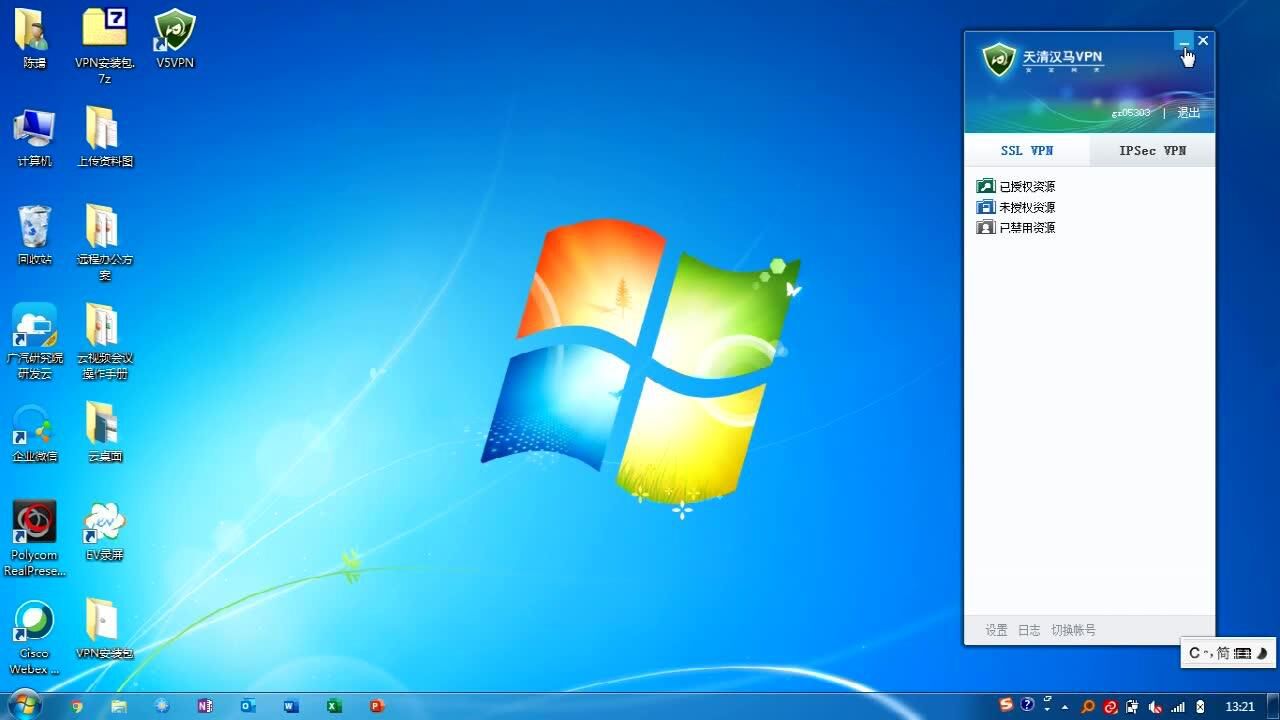This screenshot has width=1280, height=720.
Task: Launch Excel from the taskbar
Action: point(334,706)
